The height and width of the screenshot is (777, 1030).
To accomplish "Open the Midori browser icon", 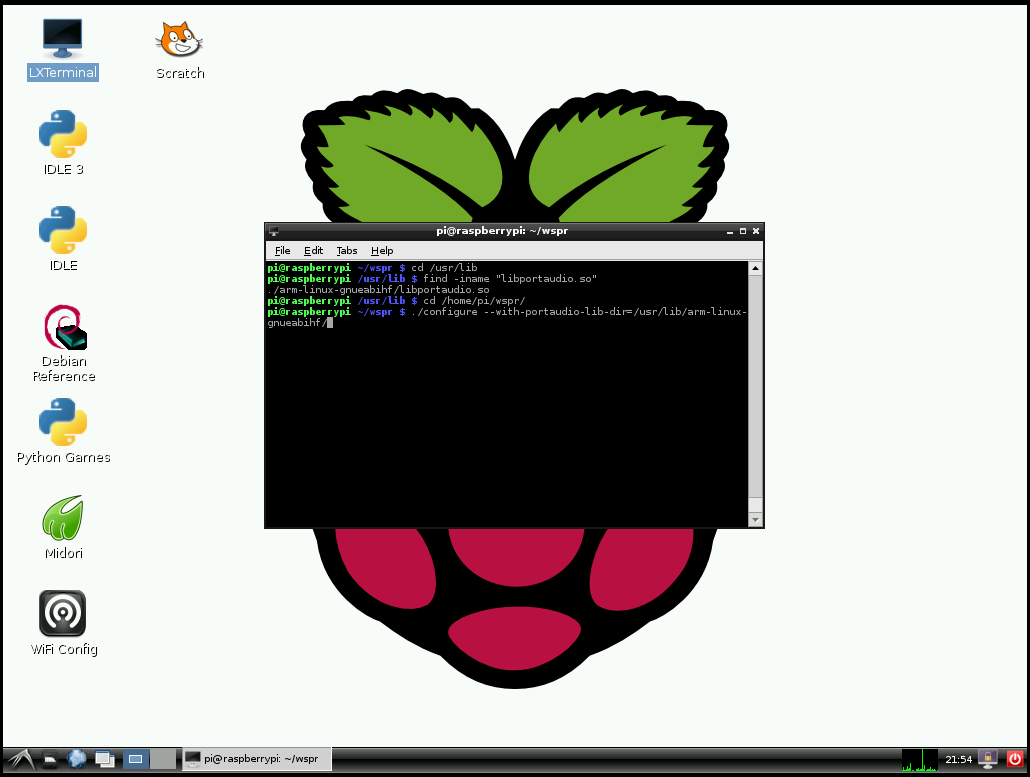I will tap(63, 527).
